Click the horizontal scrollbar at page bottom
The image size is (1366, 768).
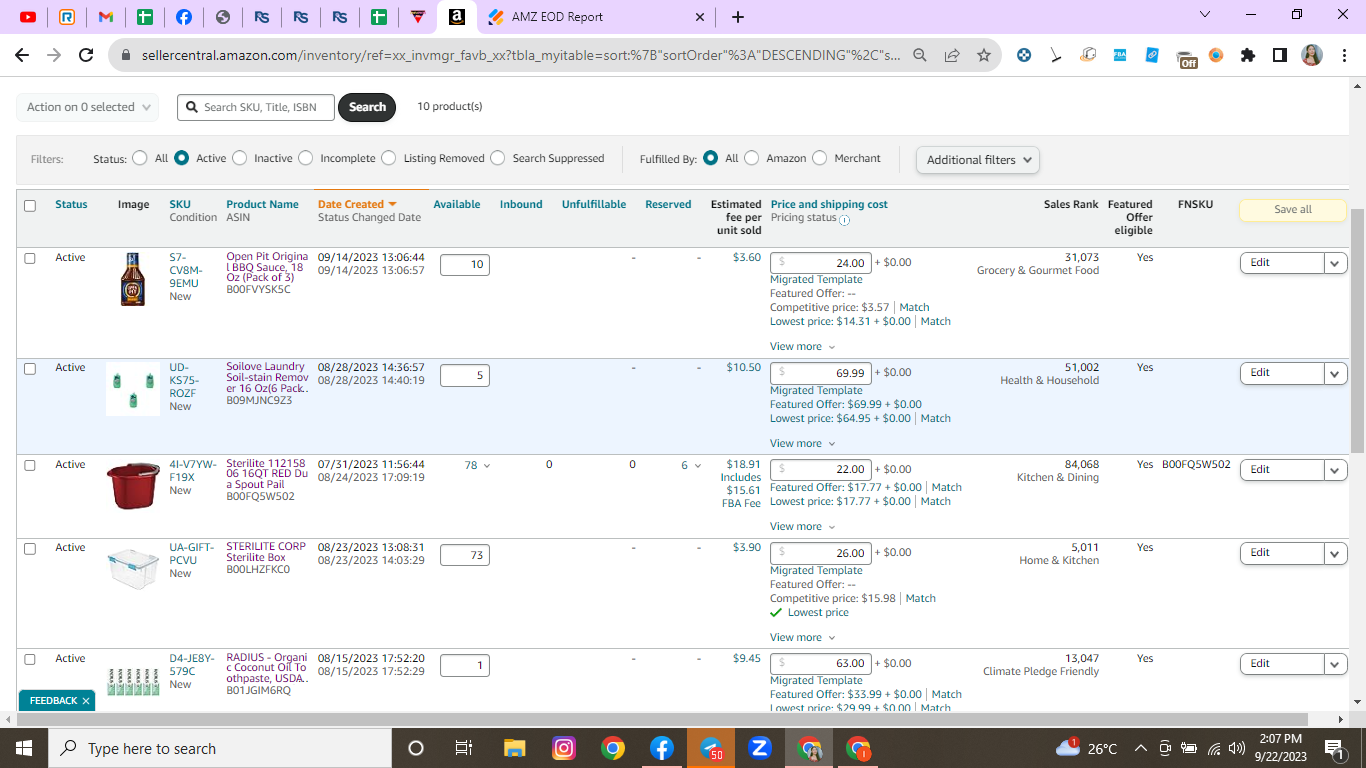[x=662, y=720]
